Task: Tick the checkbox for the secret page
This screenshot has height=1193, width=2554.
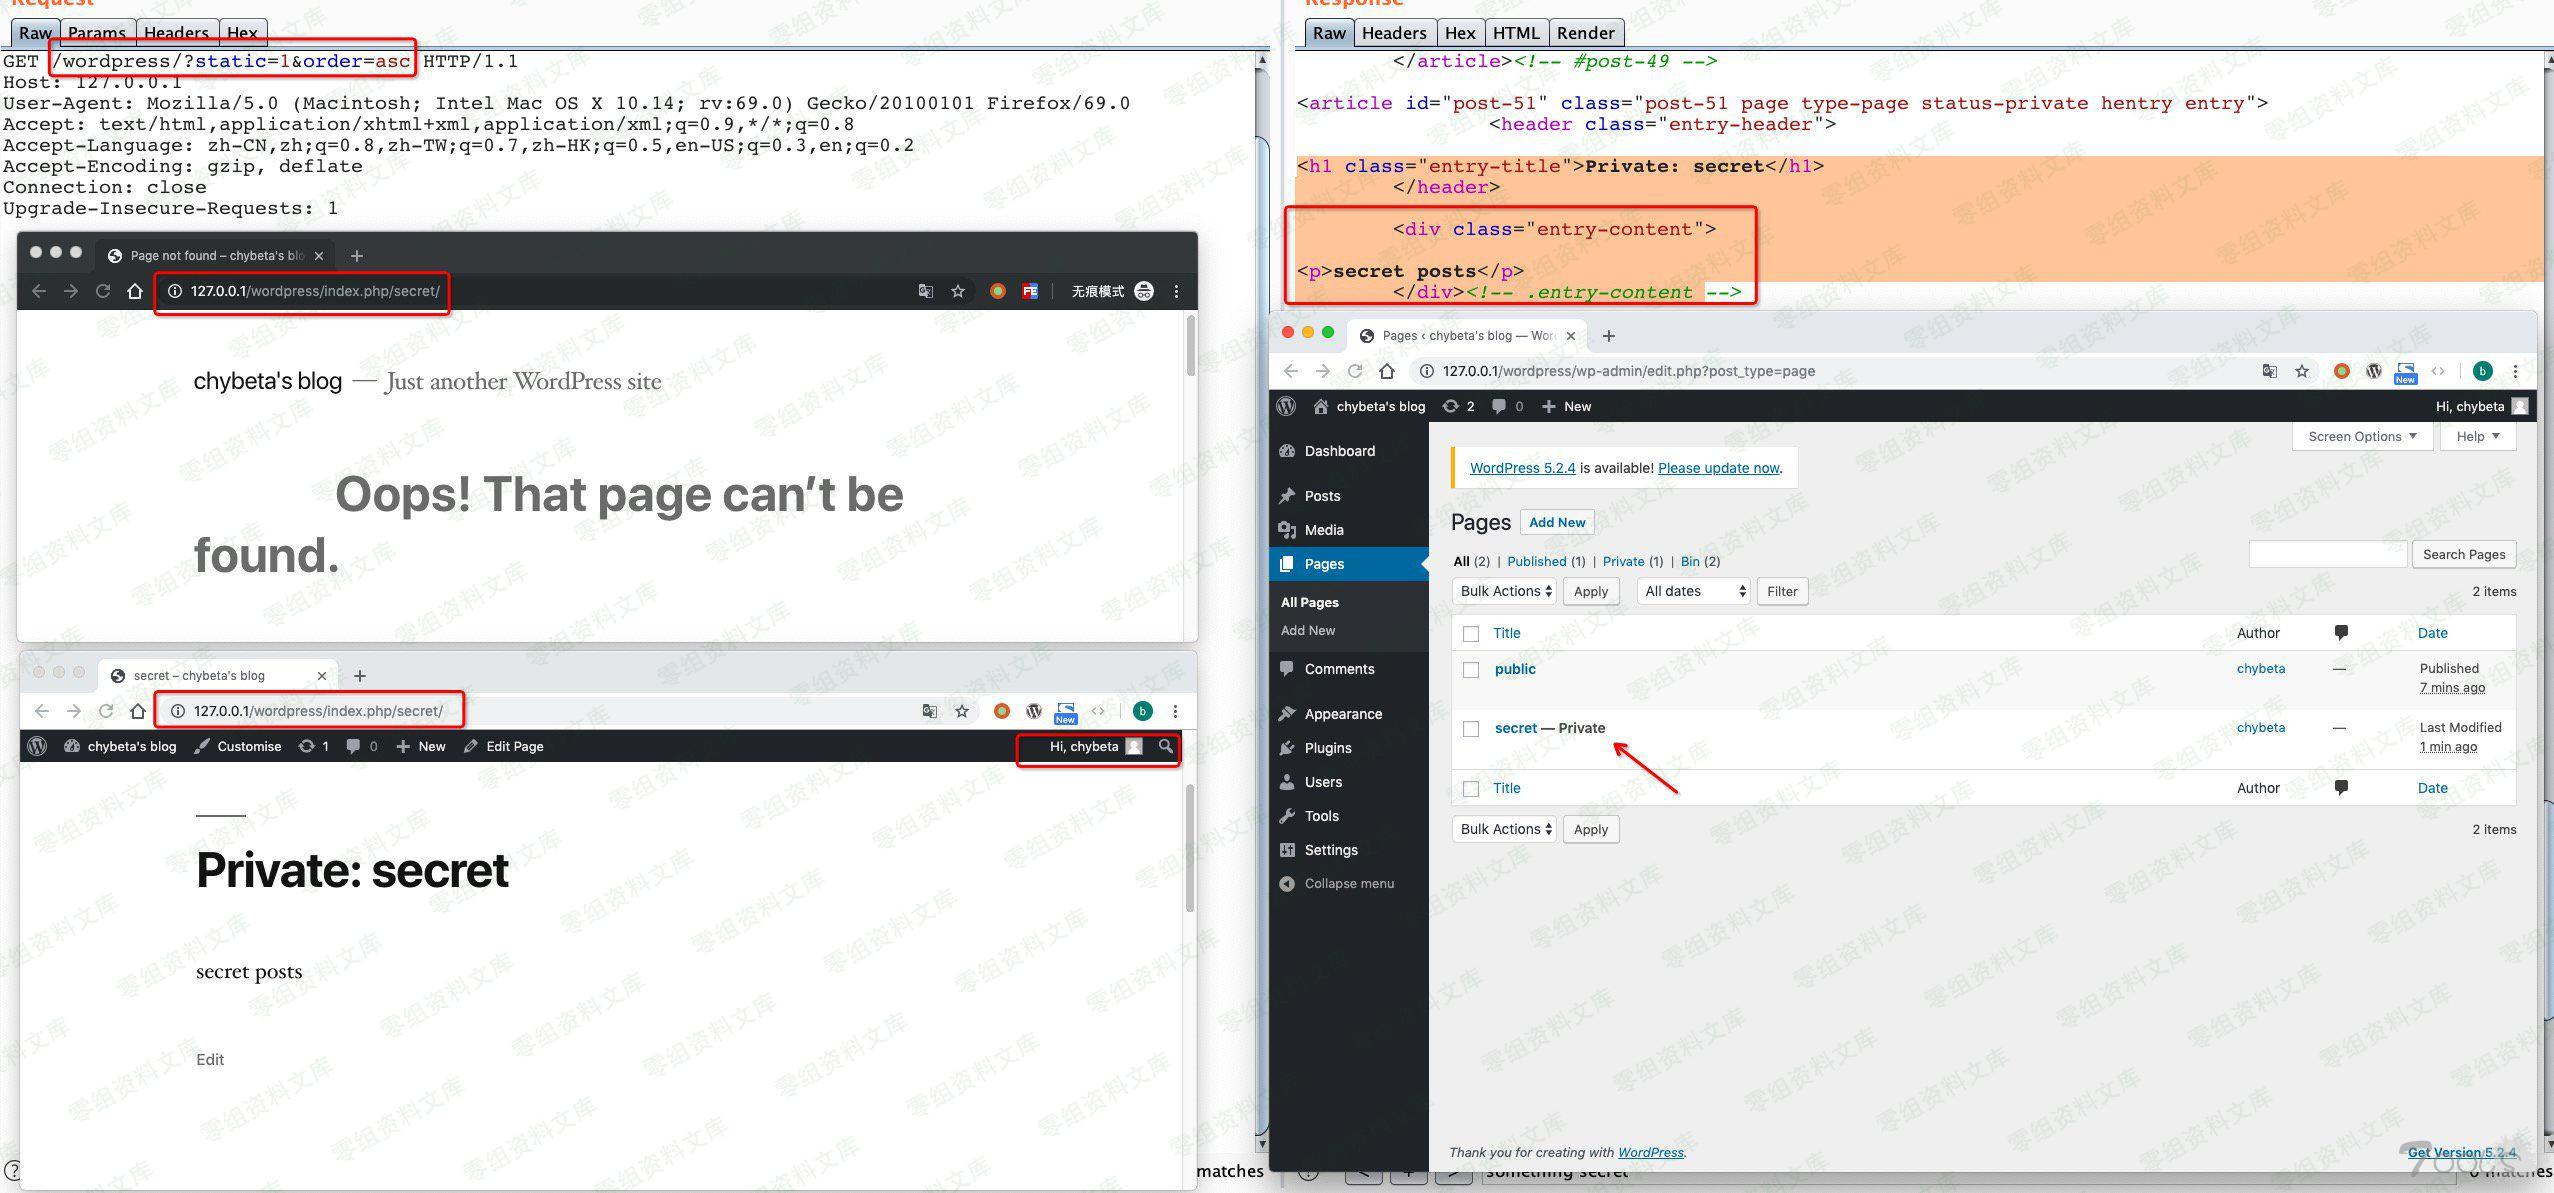Action: (1470, 729)
